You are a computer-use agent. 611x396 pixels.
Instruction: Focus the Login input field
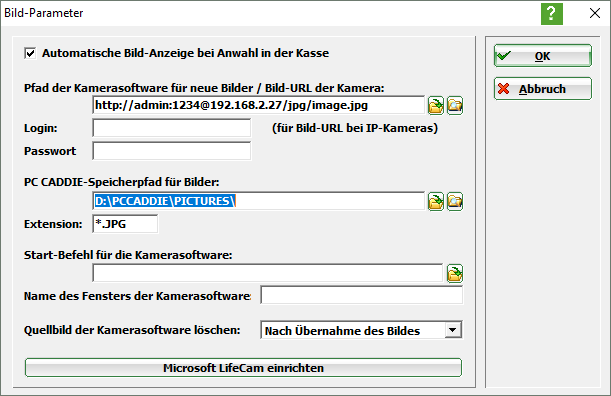[172, 128]
